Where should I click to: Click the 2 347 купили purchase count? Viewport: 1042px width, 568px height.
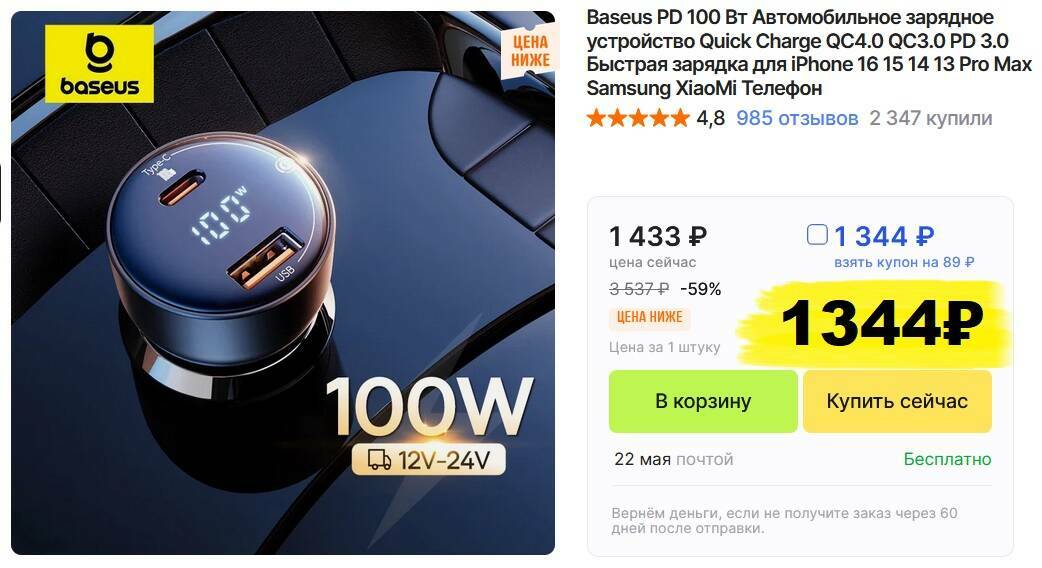pyautogui.click(x=930, y=118)
